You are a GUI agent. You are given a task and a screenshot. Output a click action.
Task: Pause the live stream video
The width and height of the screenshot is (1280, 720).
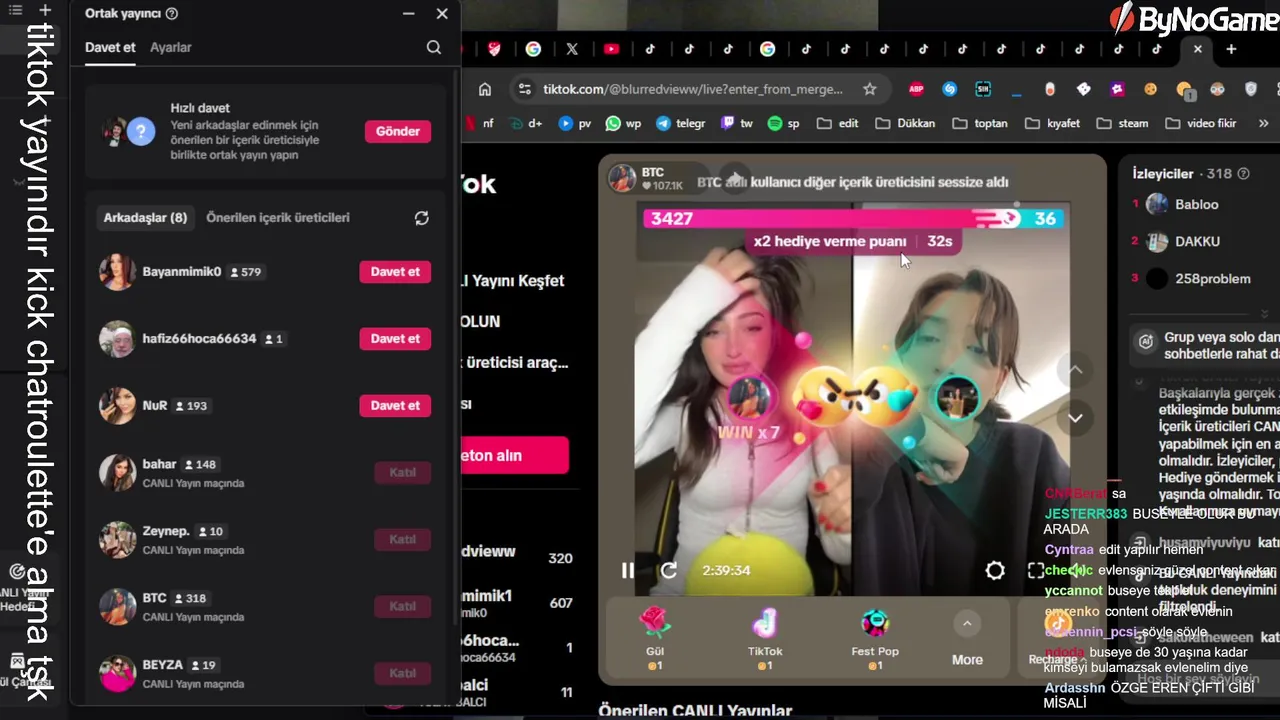pos(627,570)
